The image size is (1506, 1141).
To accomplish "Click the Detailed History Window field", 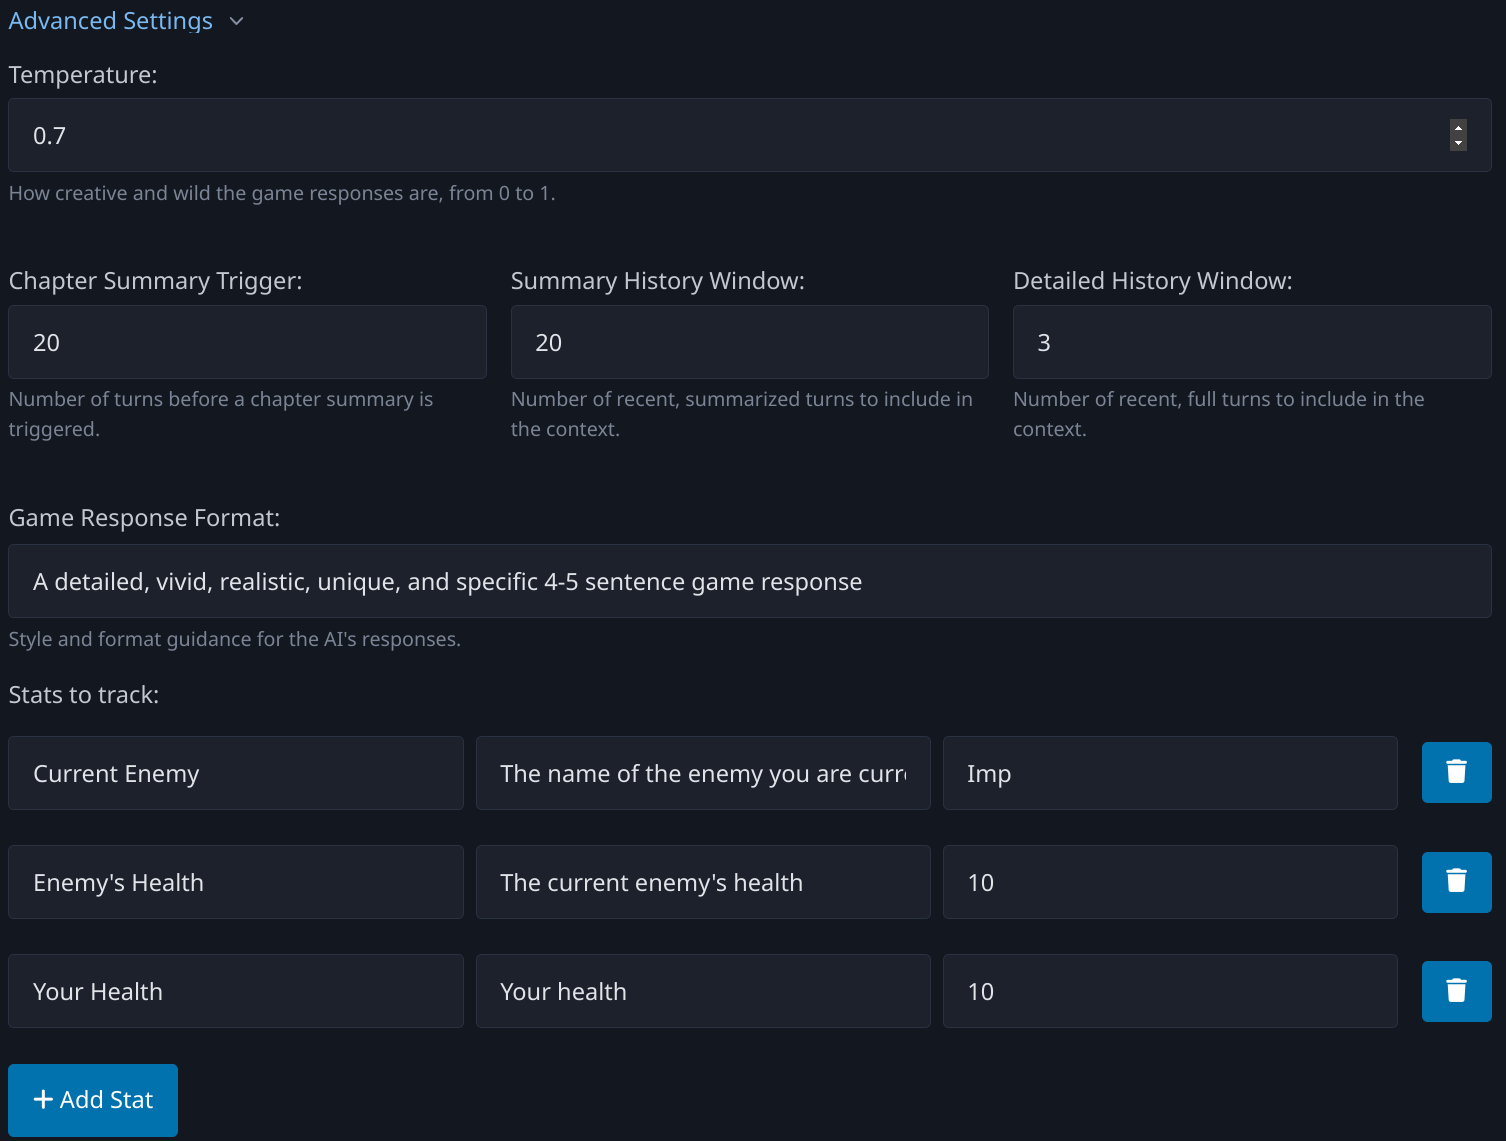I will [1251, 342].
